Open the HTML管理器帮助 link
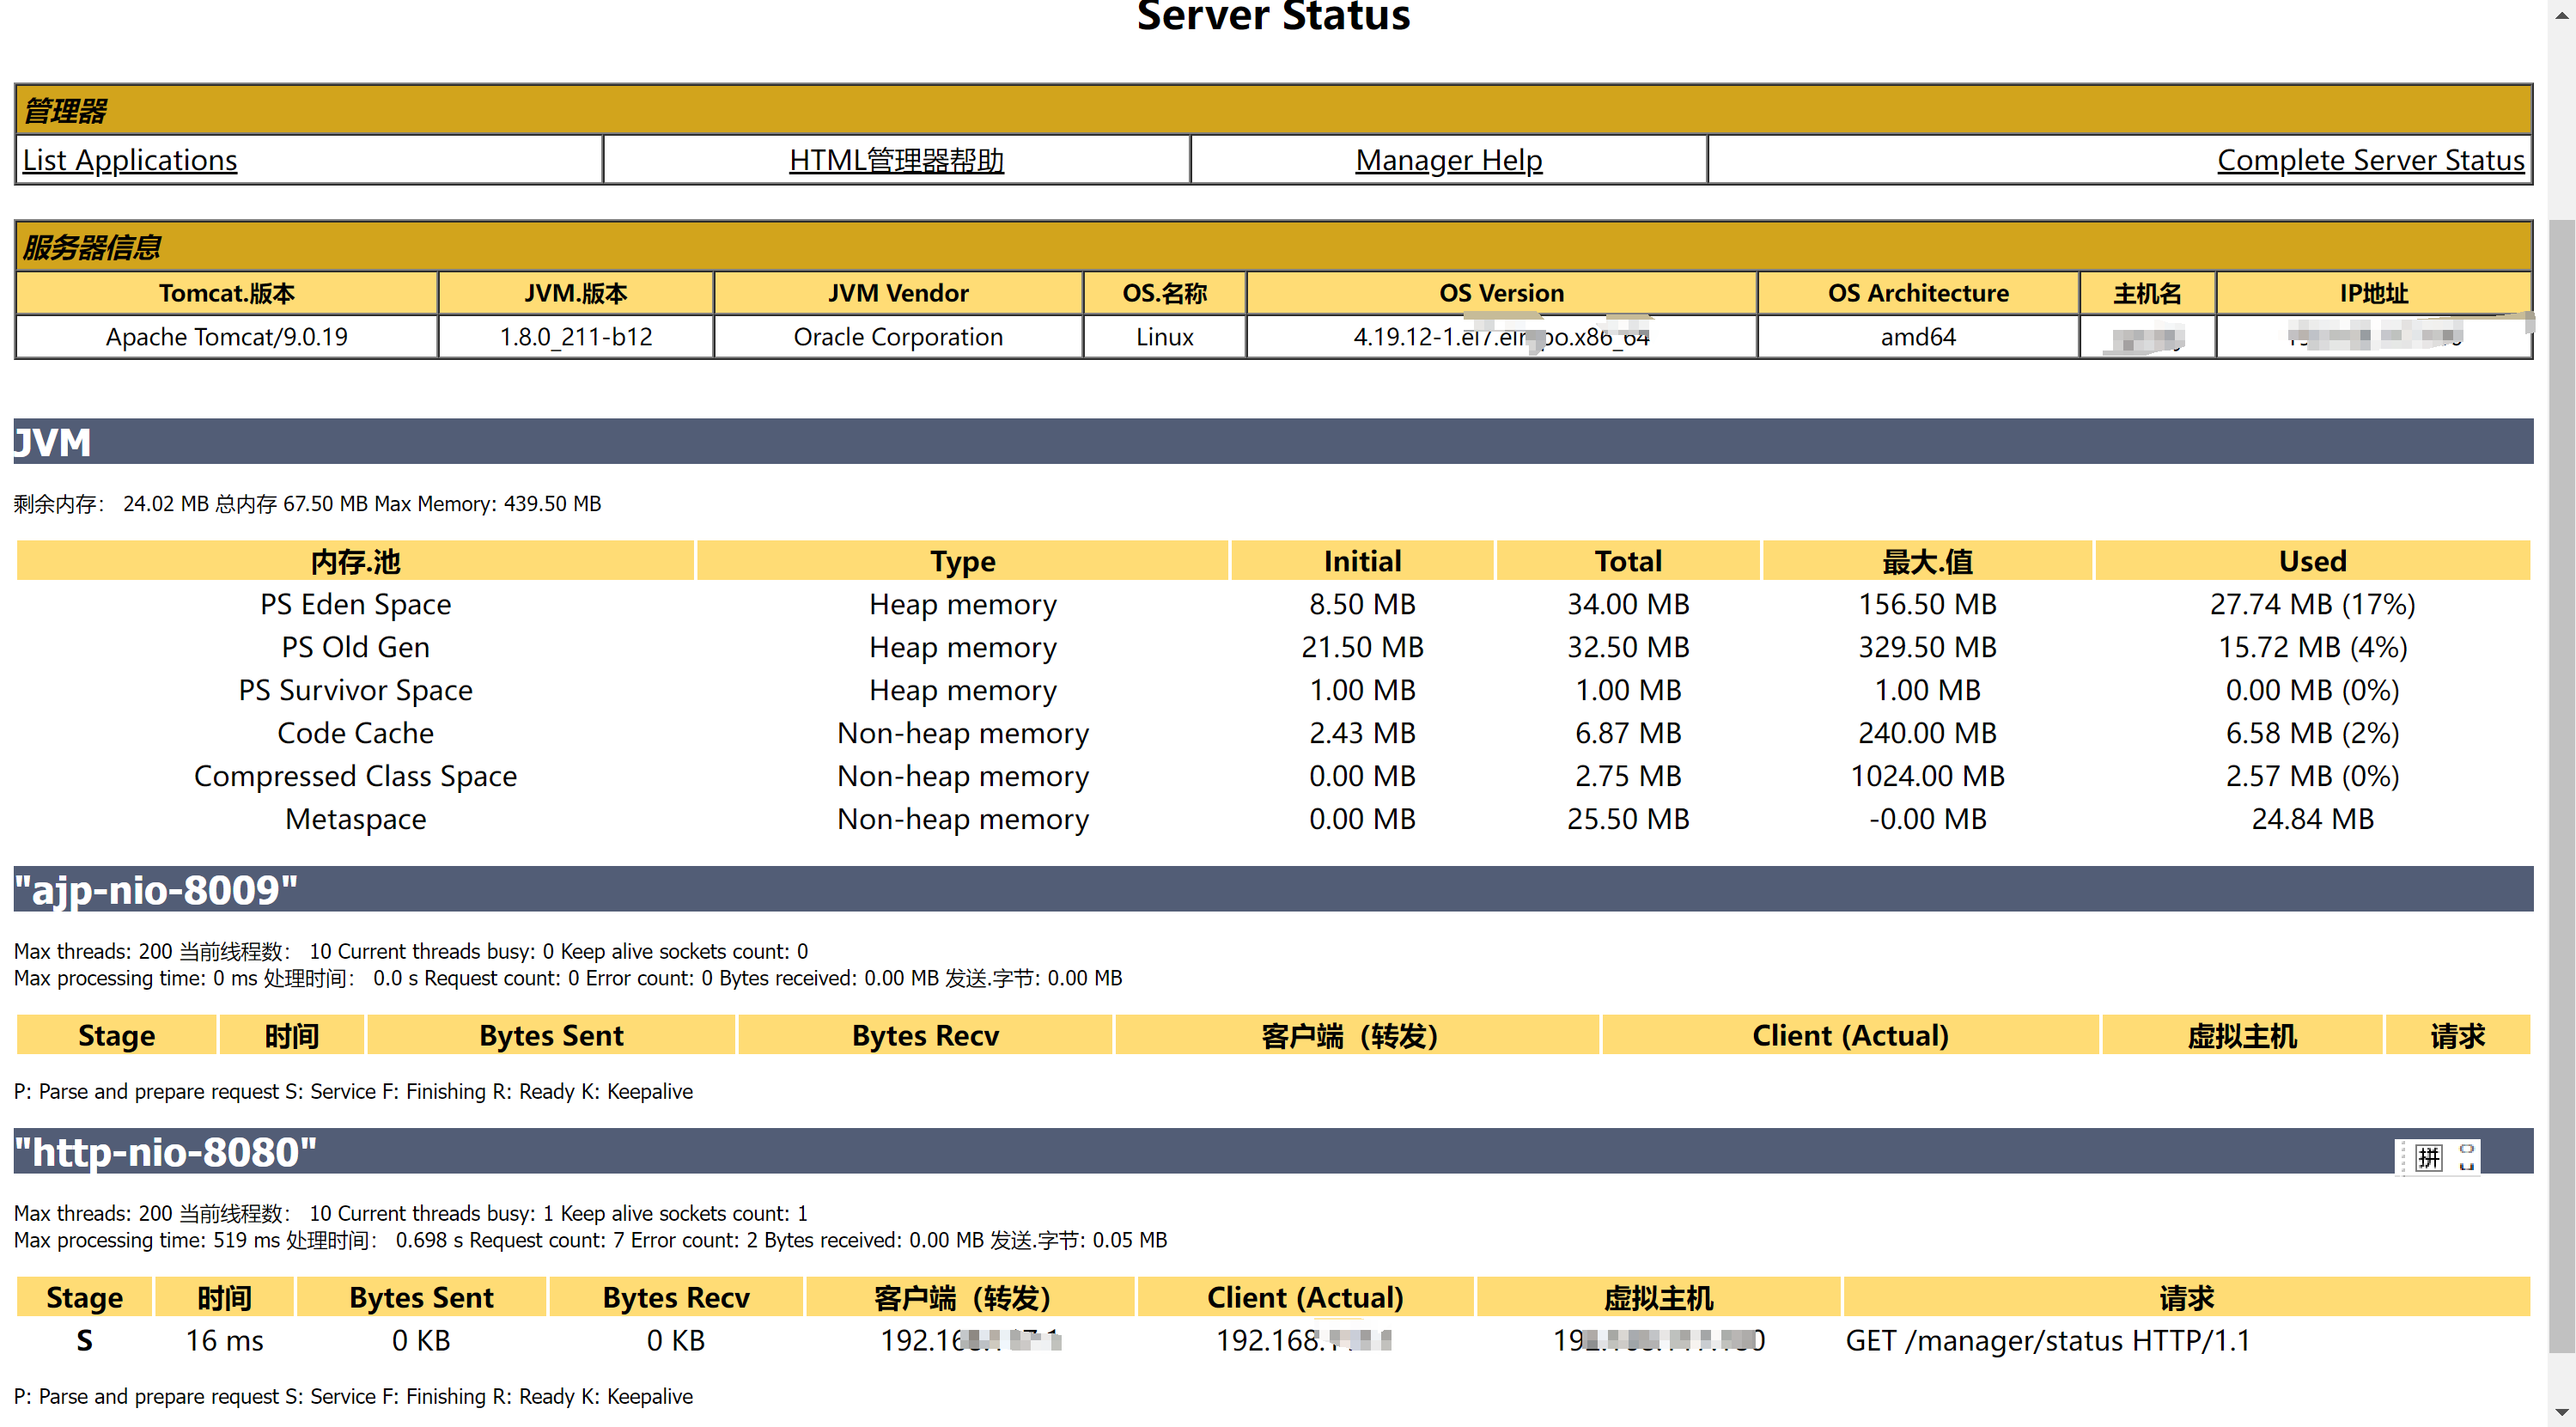Viewport: 2576px width, 1427px height. pyautogui.click(x=896, y=160)
